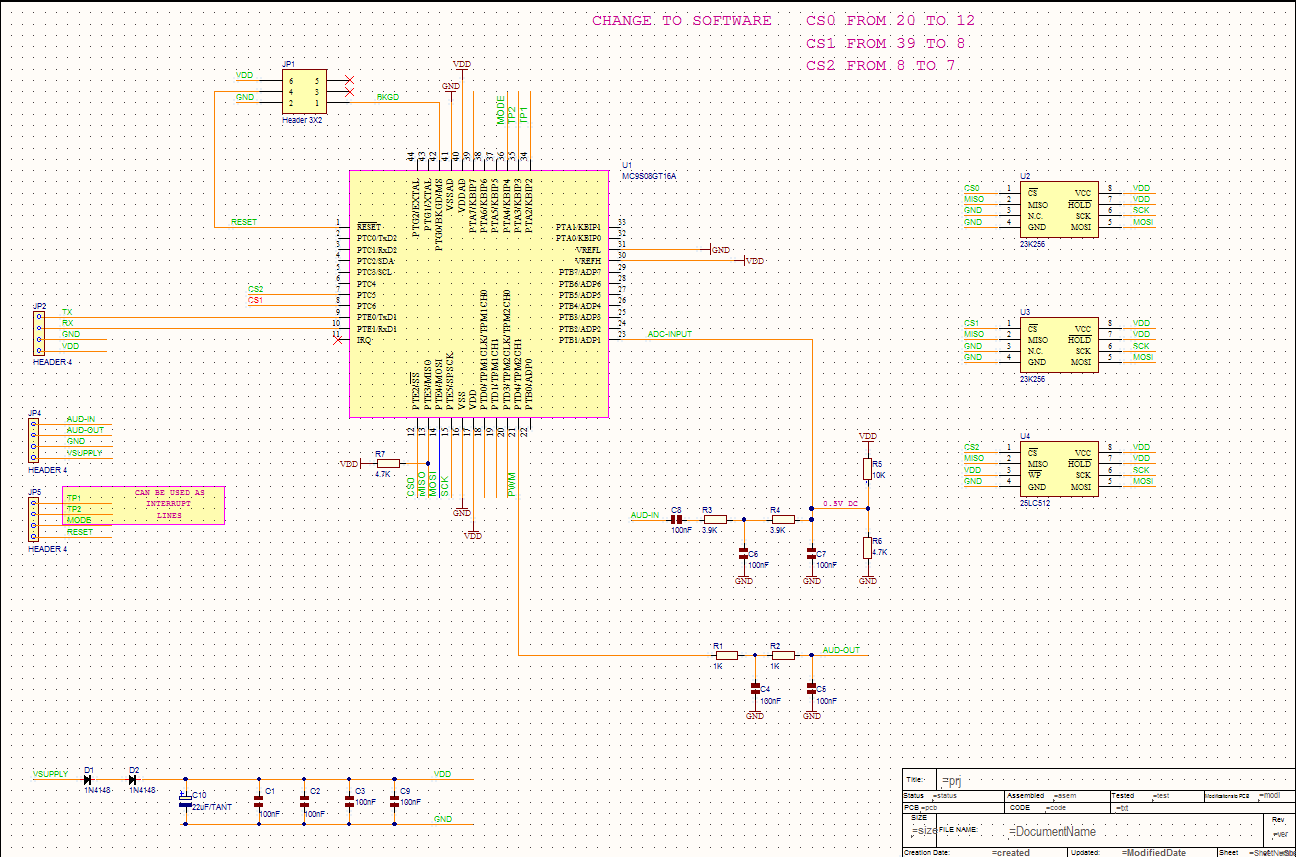Click the PWM net label below U1

(512, 484)
